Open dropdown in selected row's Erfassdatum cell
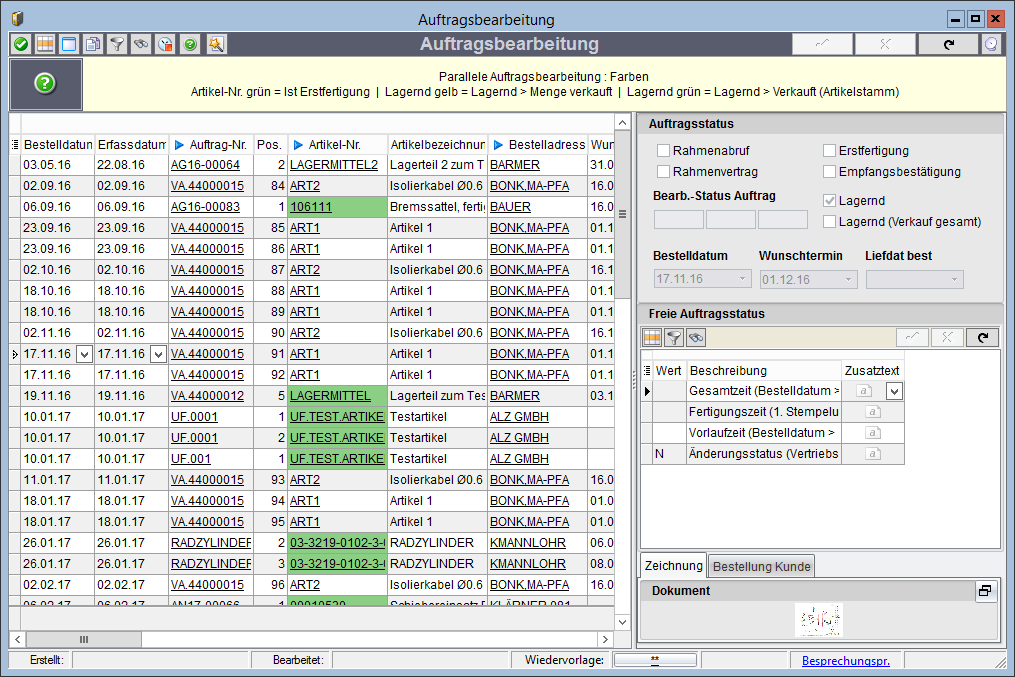 coord(159,354)
